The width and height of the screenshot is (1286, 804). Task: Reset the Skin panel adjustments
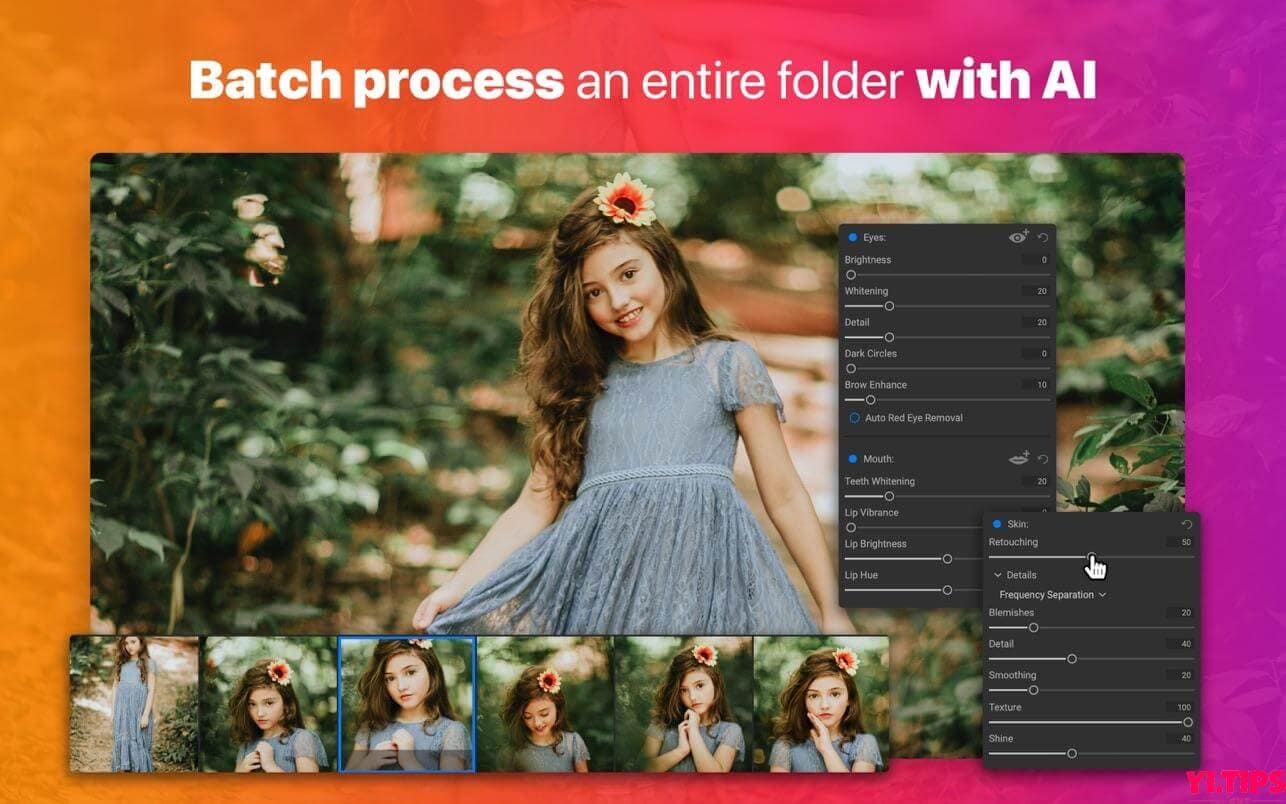[1186, 522]
